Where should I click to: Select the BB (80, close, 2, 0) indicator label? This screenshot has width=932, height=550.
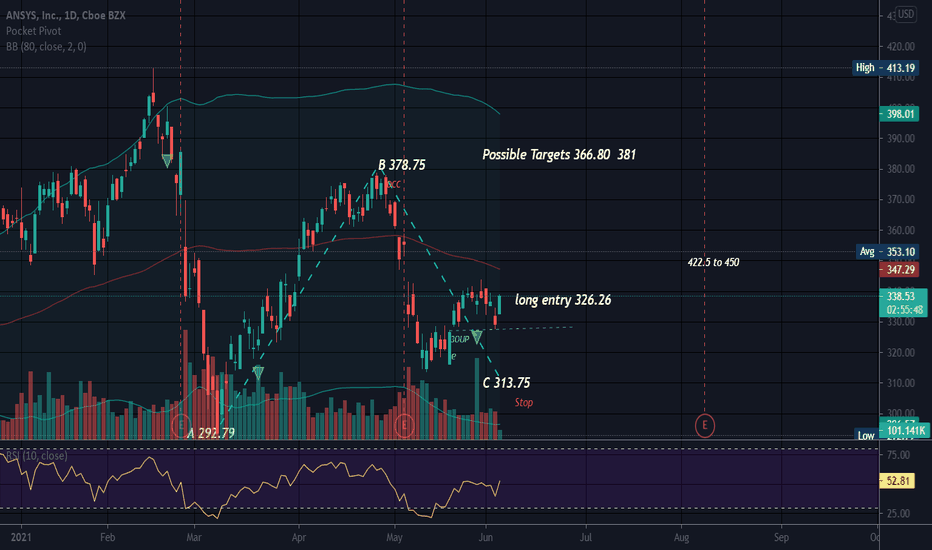click(46, 46)
